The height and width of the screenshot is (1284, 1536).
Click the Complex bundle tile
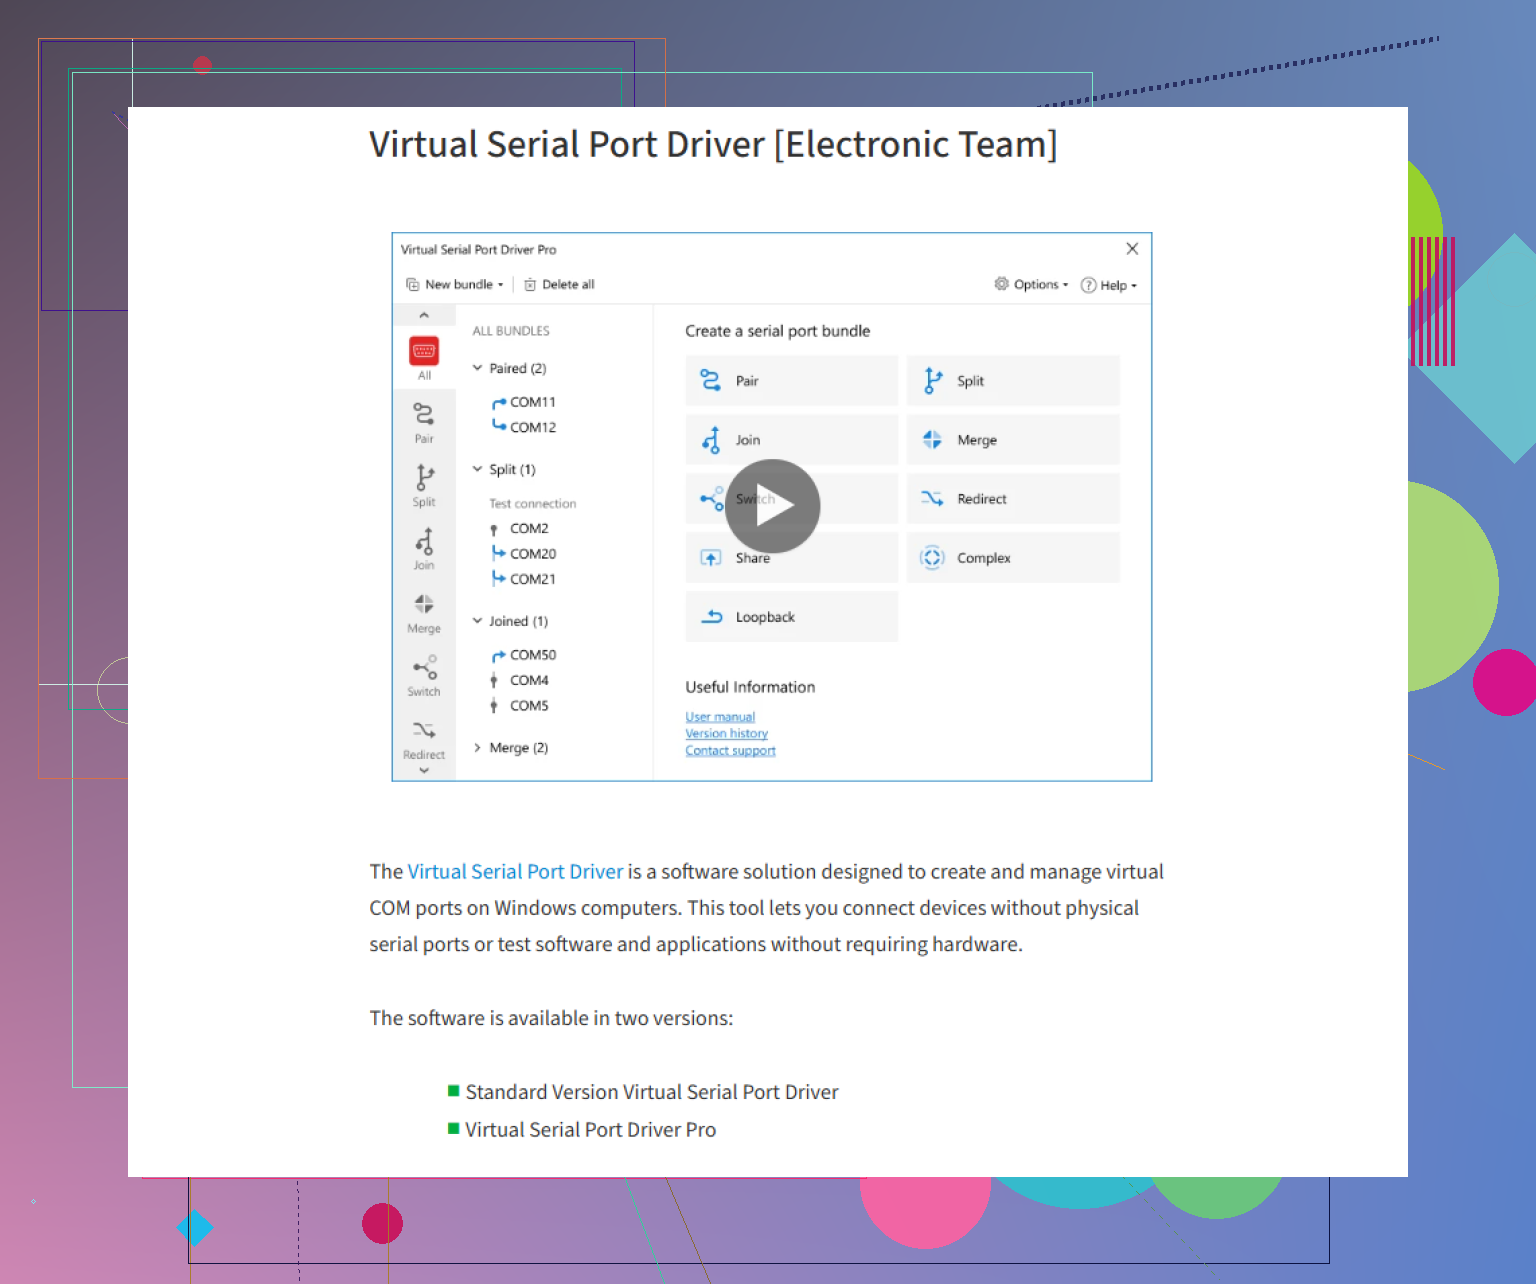1012,558
